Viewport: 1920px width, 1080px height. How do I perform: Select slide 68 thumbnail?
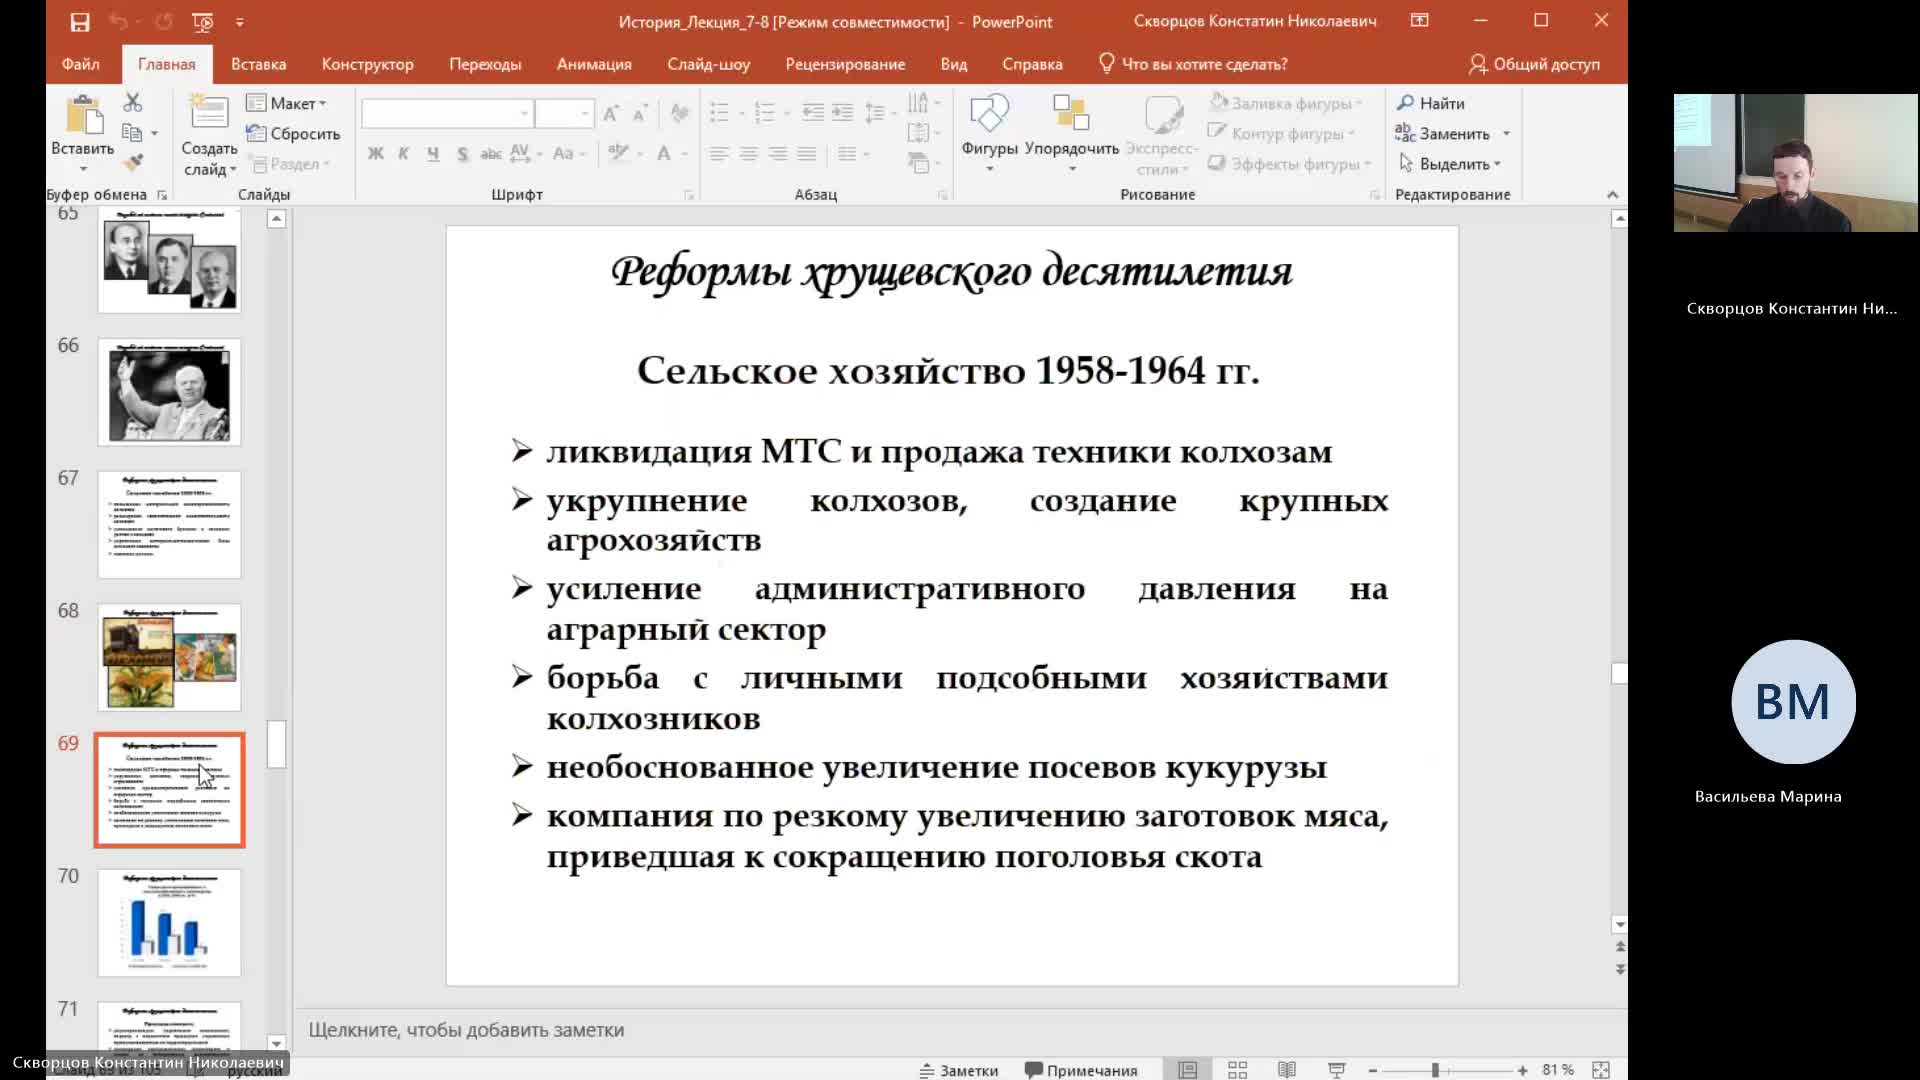(x=169, y=657)
